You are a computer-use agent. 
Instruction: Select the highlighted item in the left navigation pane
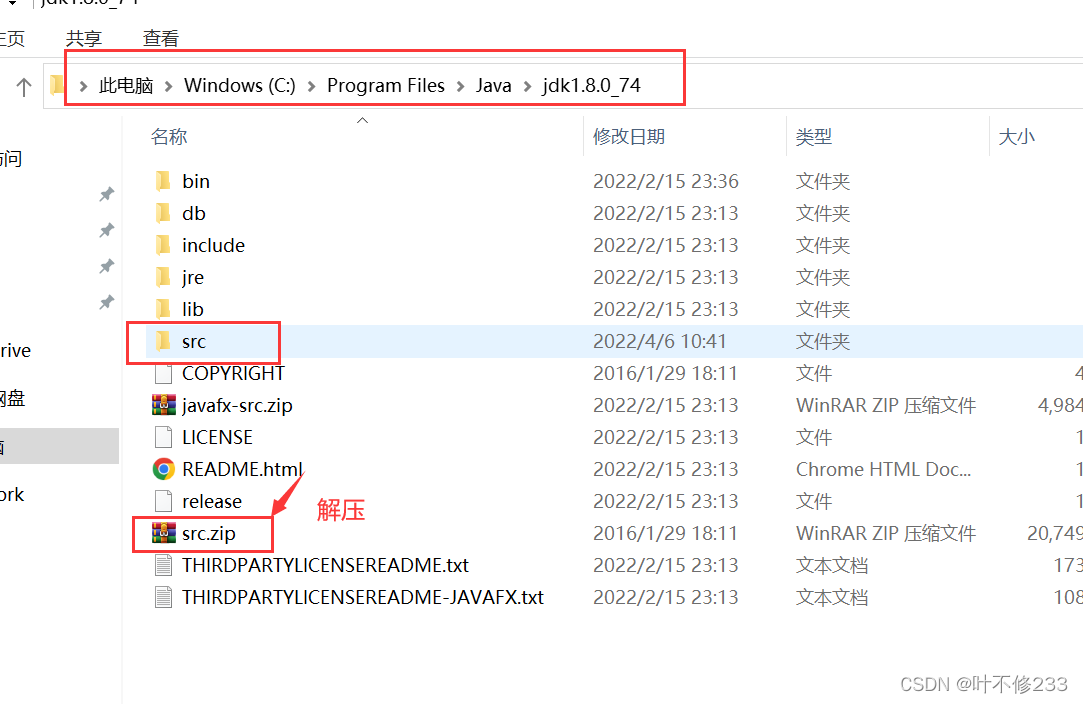[x=59, y=446]
